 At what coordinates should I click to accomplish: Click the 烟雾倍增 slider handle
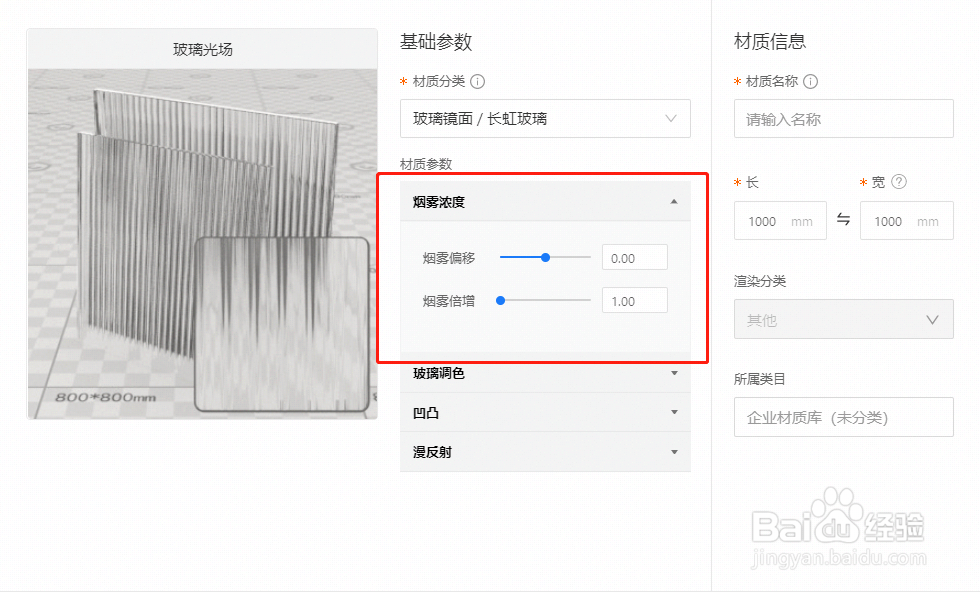click(x=500, y=300)
